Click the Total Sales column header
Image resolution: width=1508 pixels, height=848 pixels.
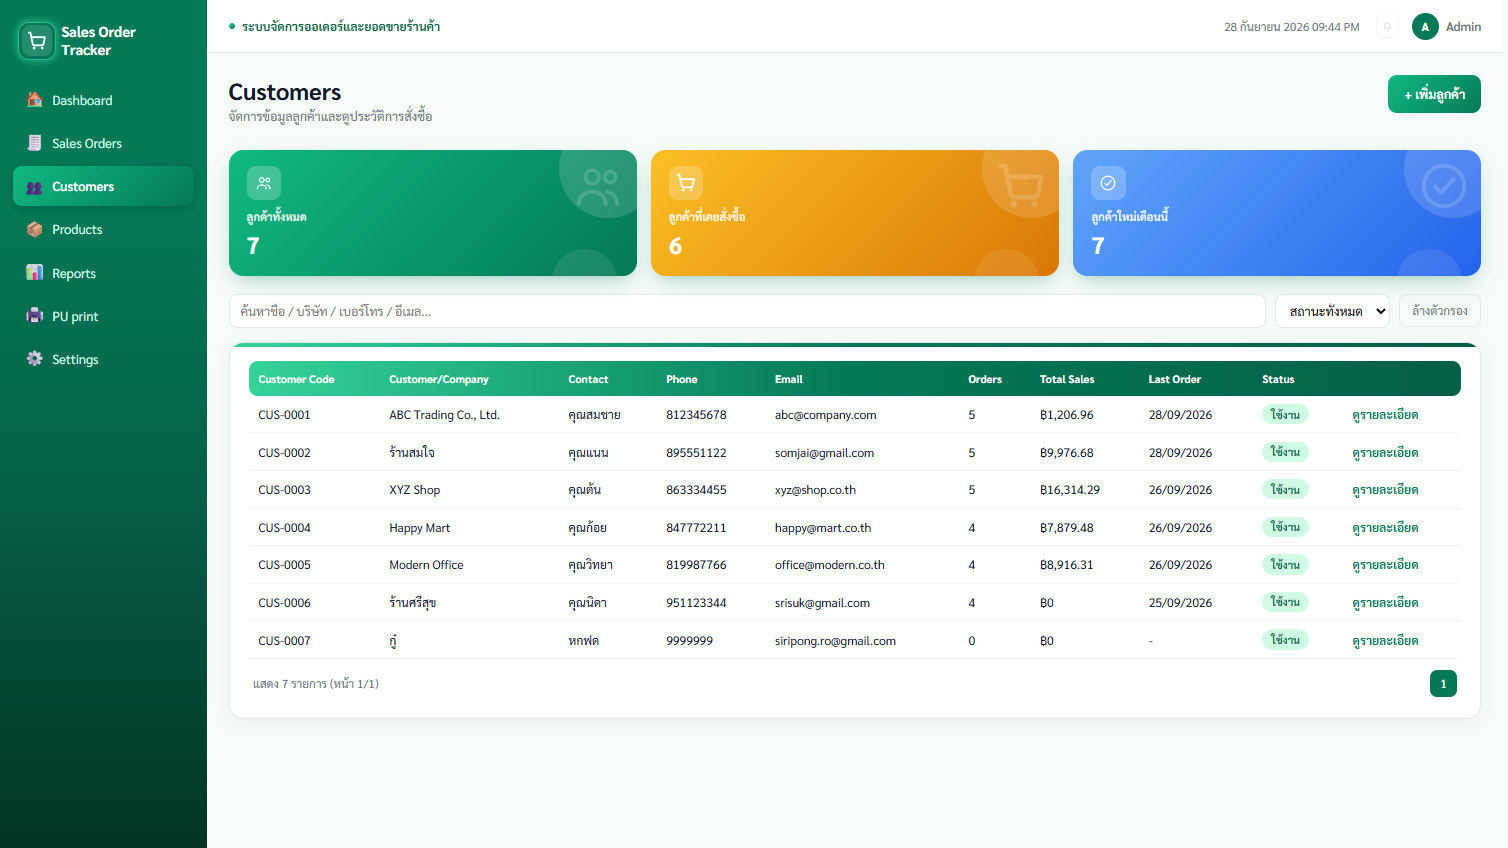1067,380
